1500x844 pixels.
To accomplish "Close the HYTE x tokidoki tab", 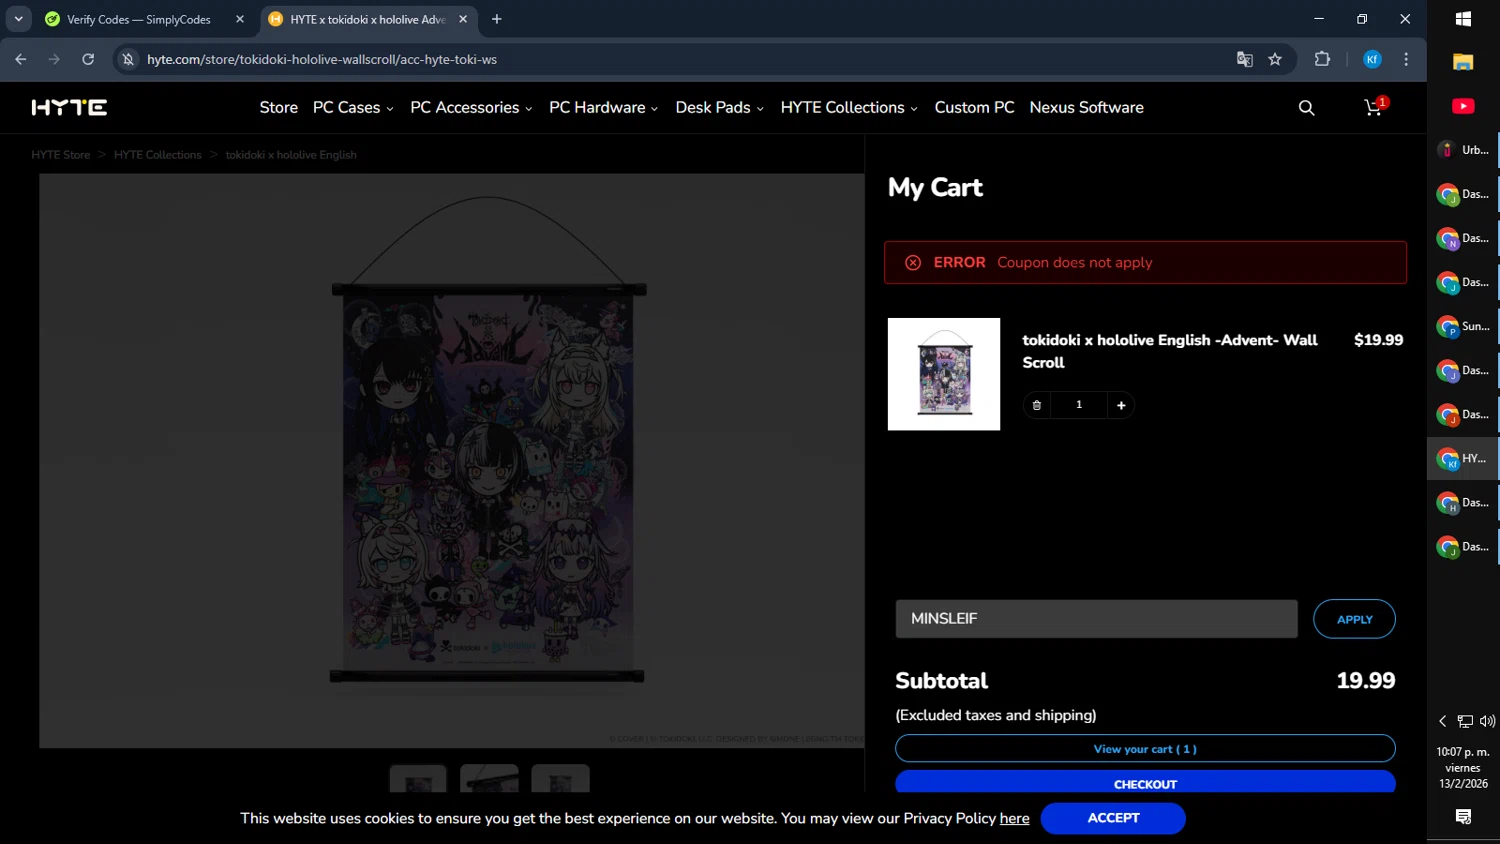I will tap(463, 19).
